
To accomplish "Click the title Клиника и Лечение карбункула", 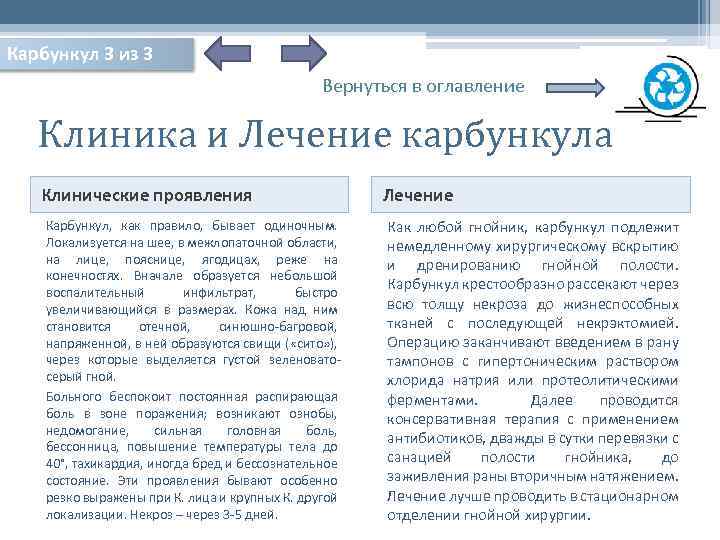I will point(325,134).
